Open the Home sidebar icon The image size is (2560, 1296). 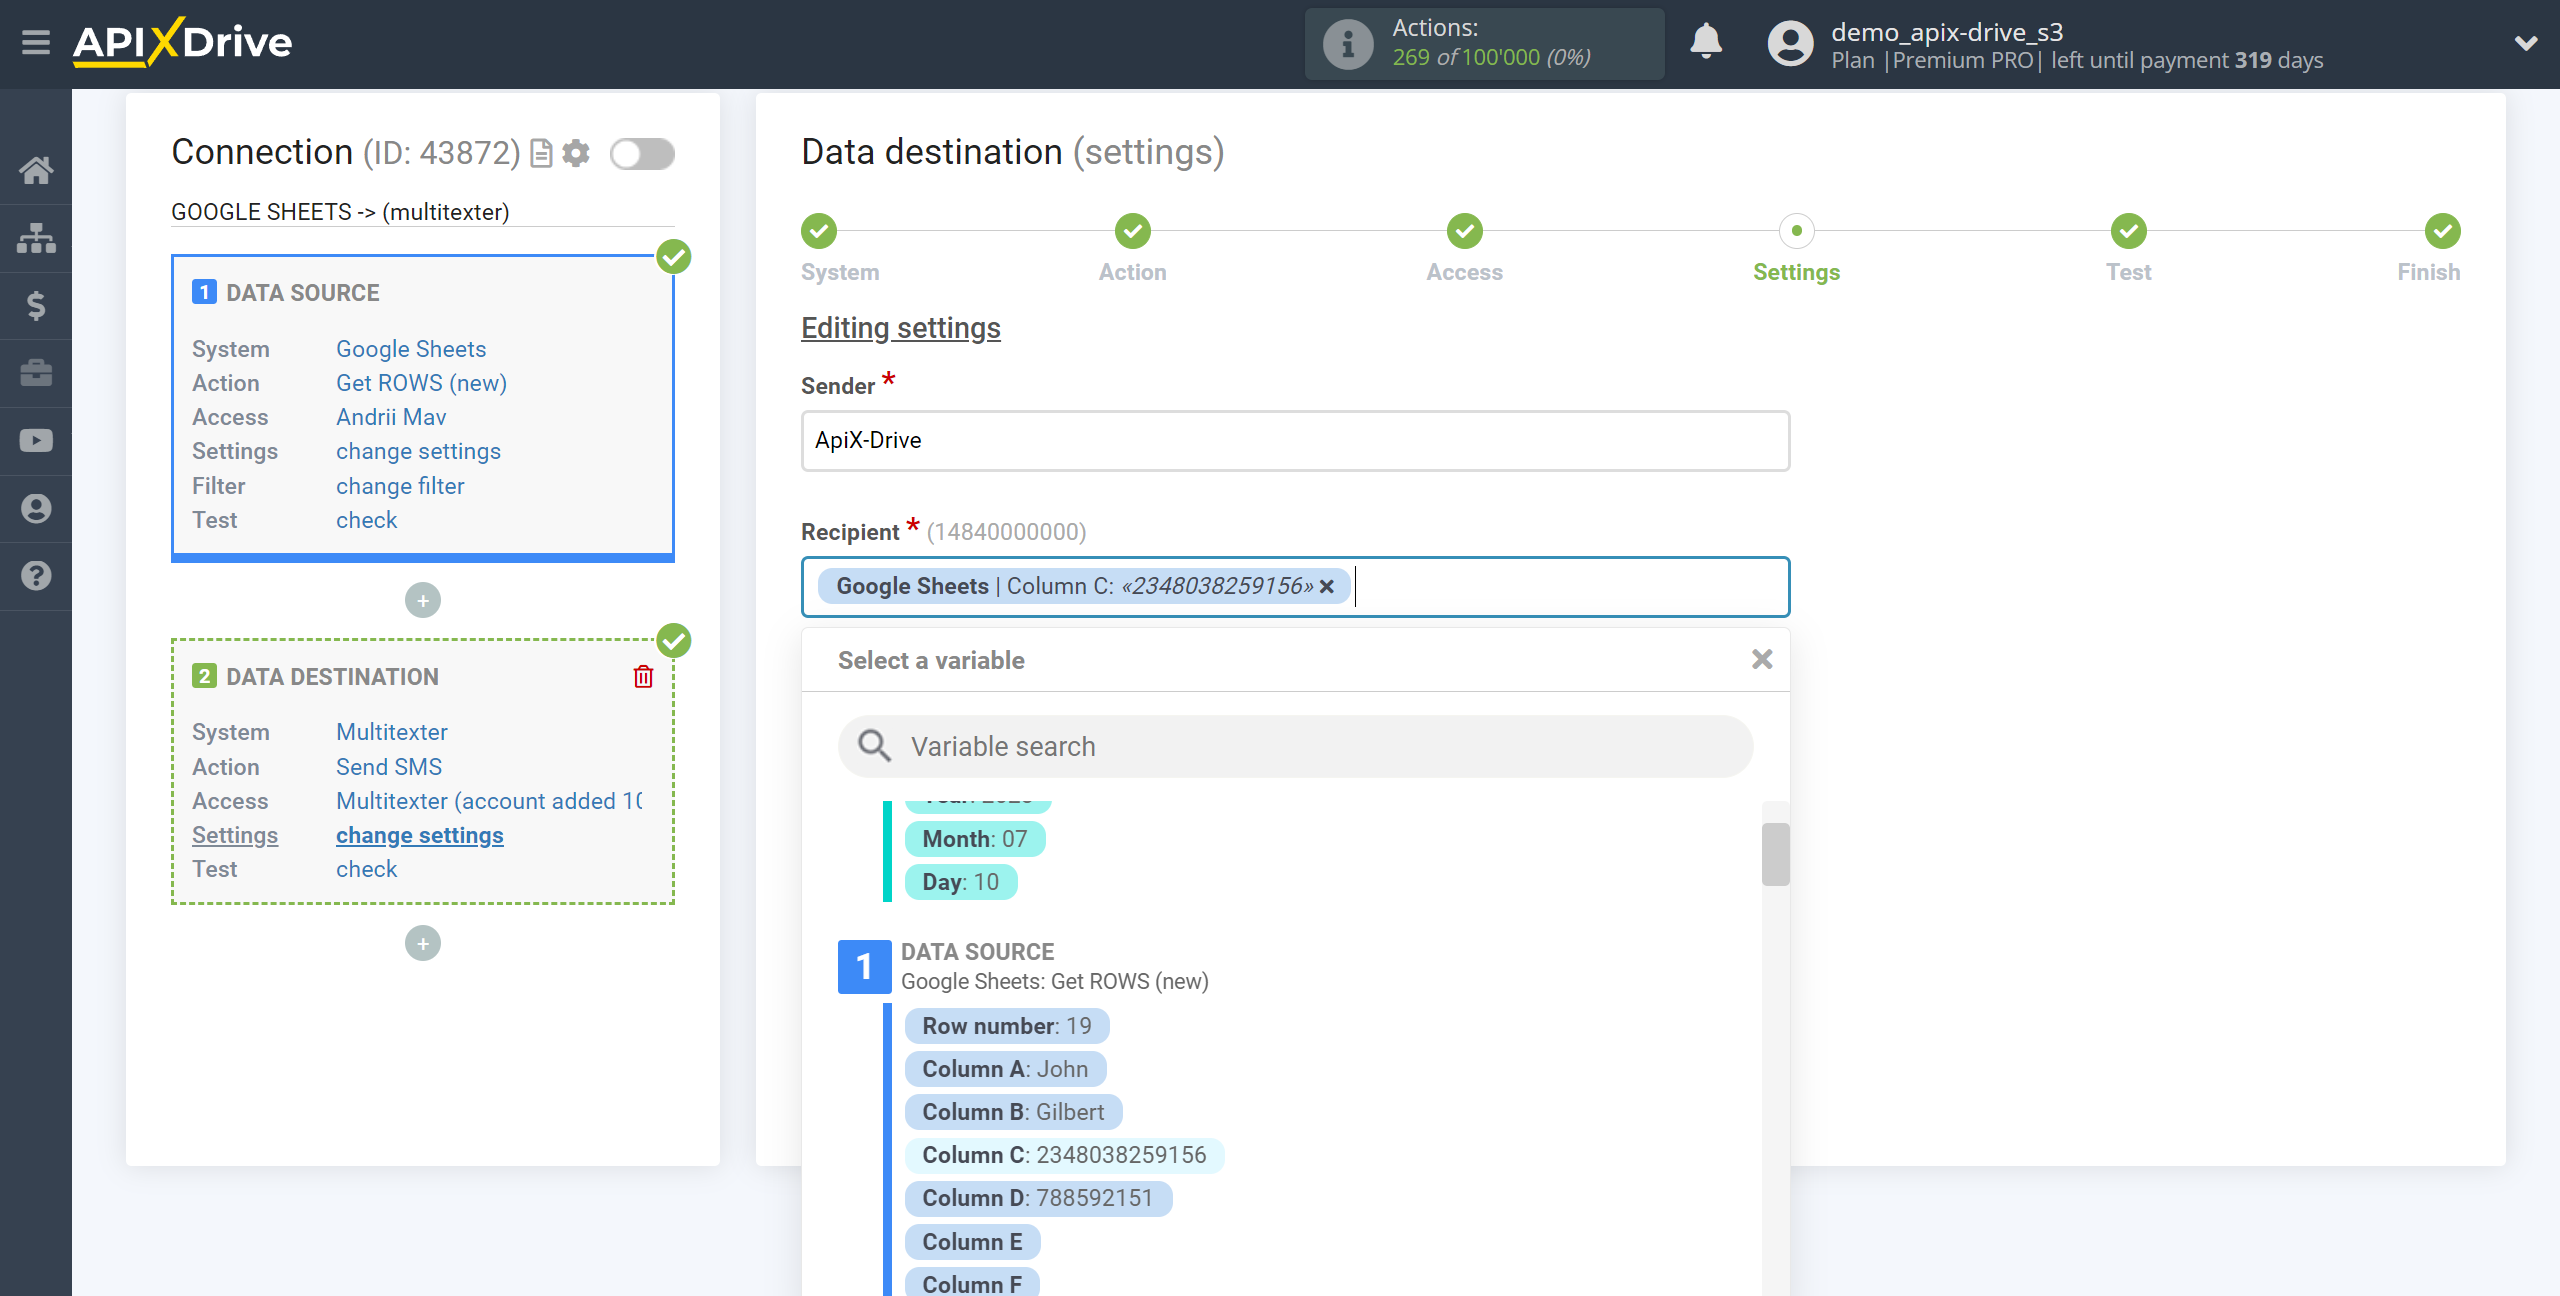[x=36, y=170]
